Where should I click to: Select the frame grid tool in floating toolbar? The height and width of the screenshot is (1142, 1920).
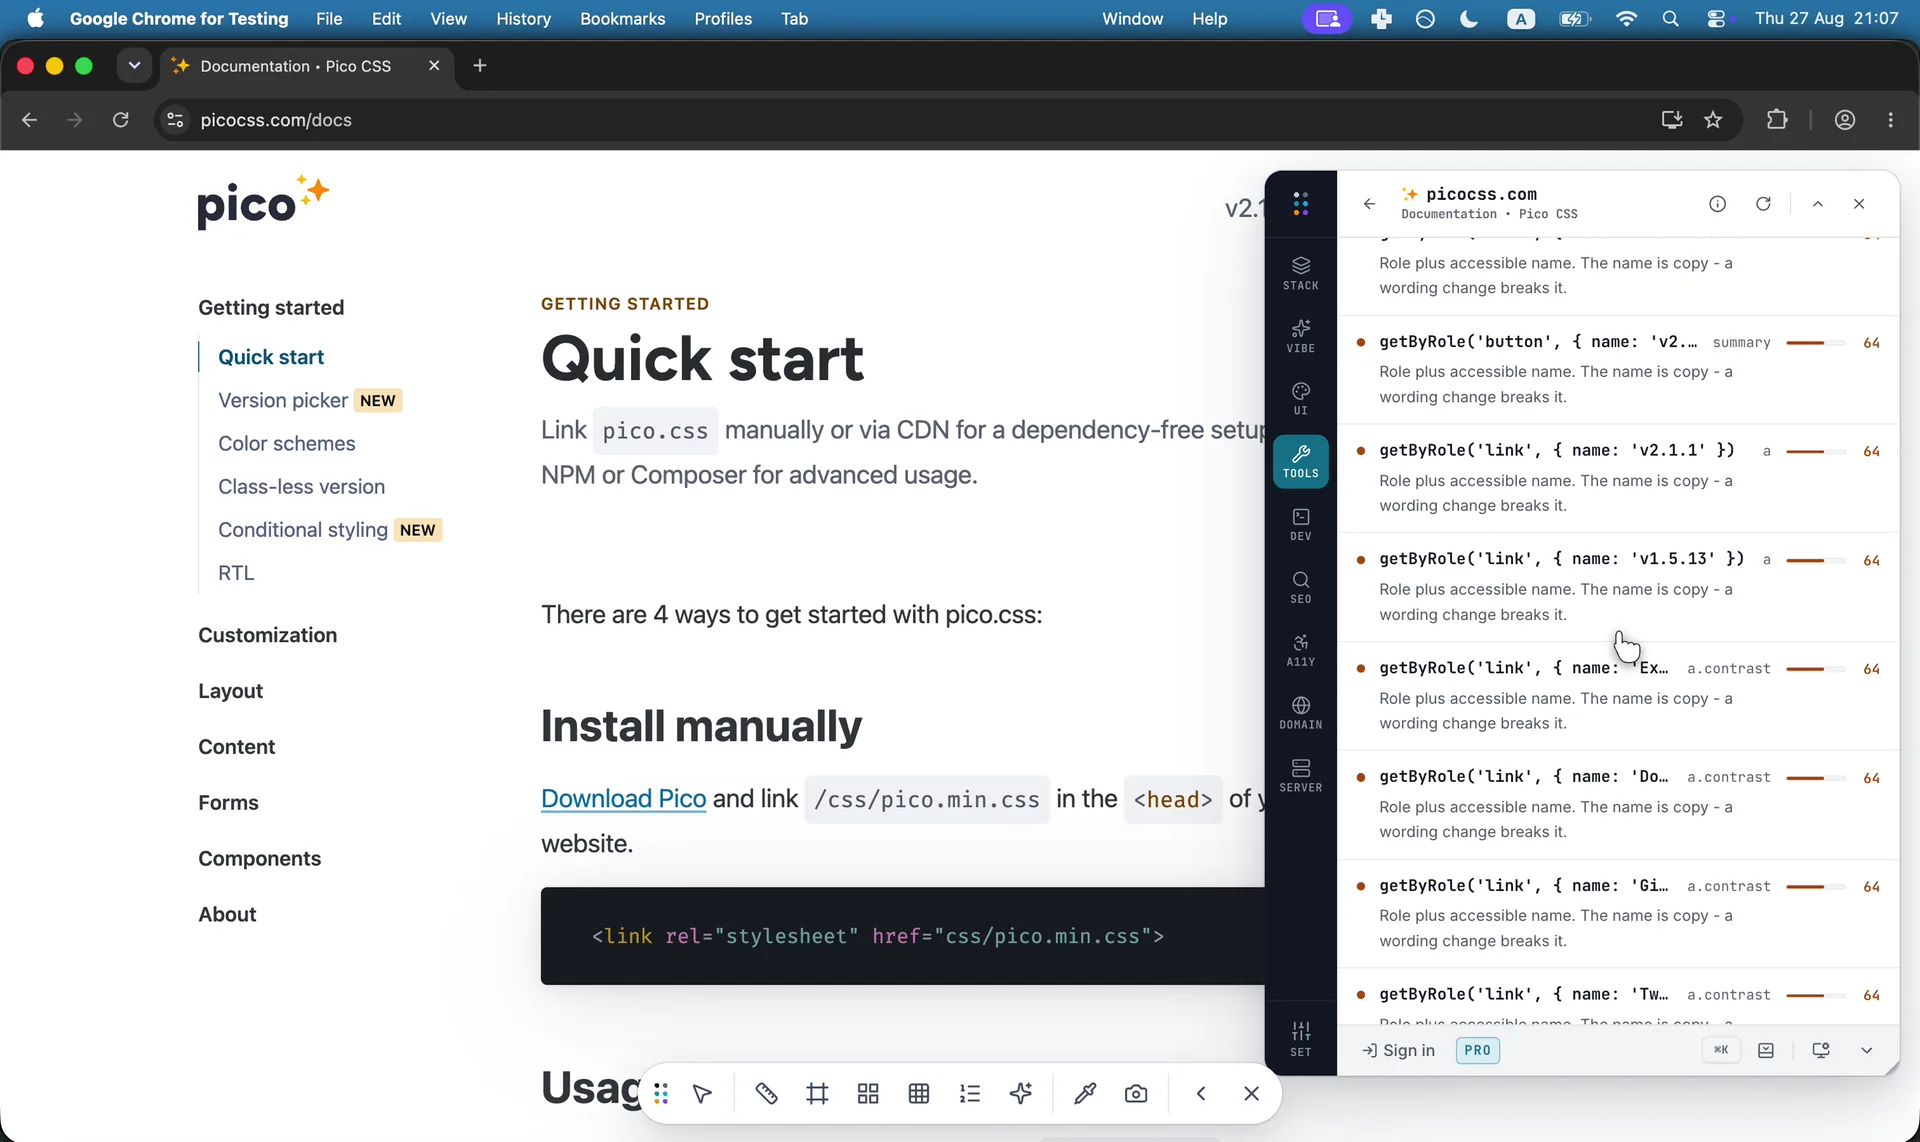pyautogui.click(x=817, y=1094)
